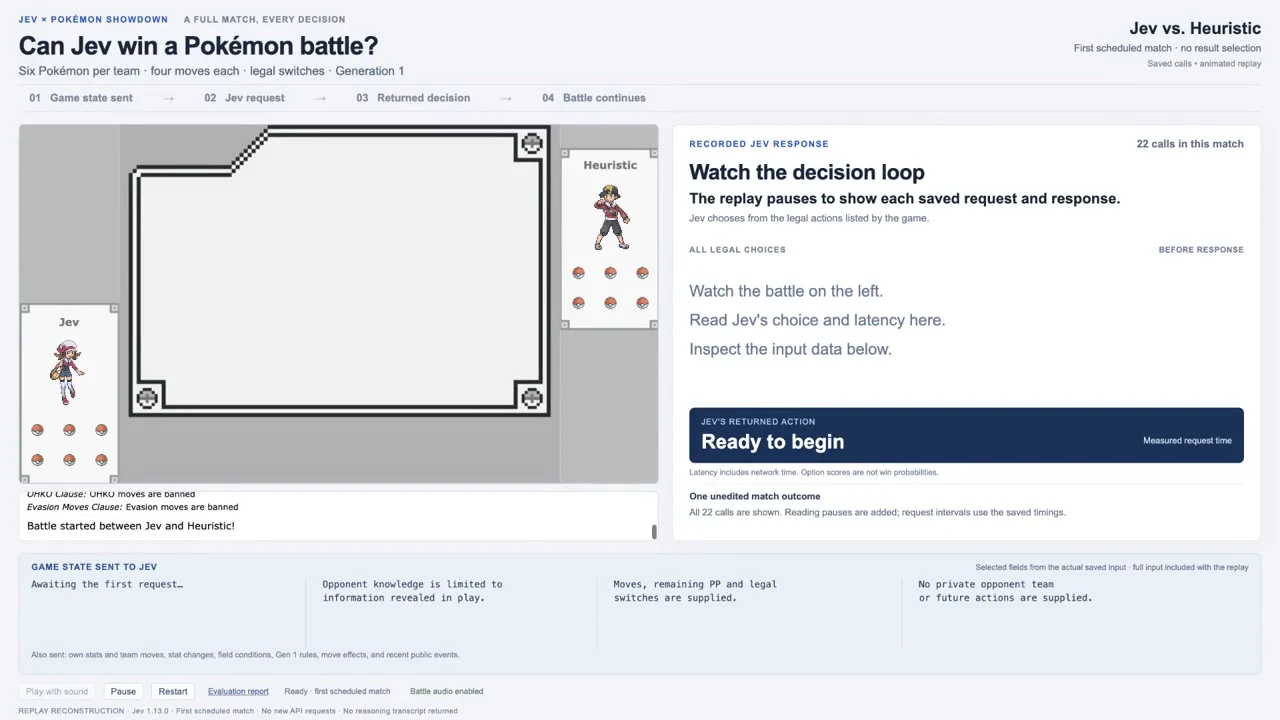This screenshot has height=720, width=1280.
Task: Select Heuristic's top-row left Poké Ball
Action: [578, 273]
